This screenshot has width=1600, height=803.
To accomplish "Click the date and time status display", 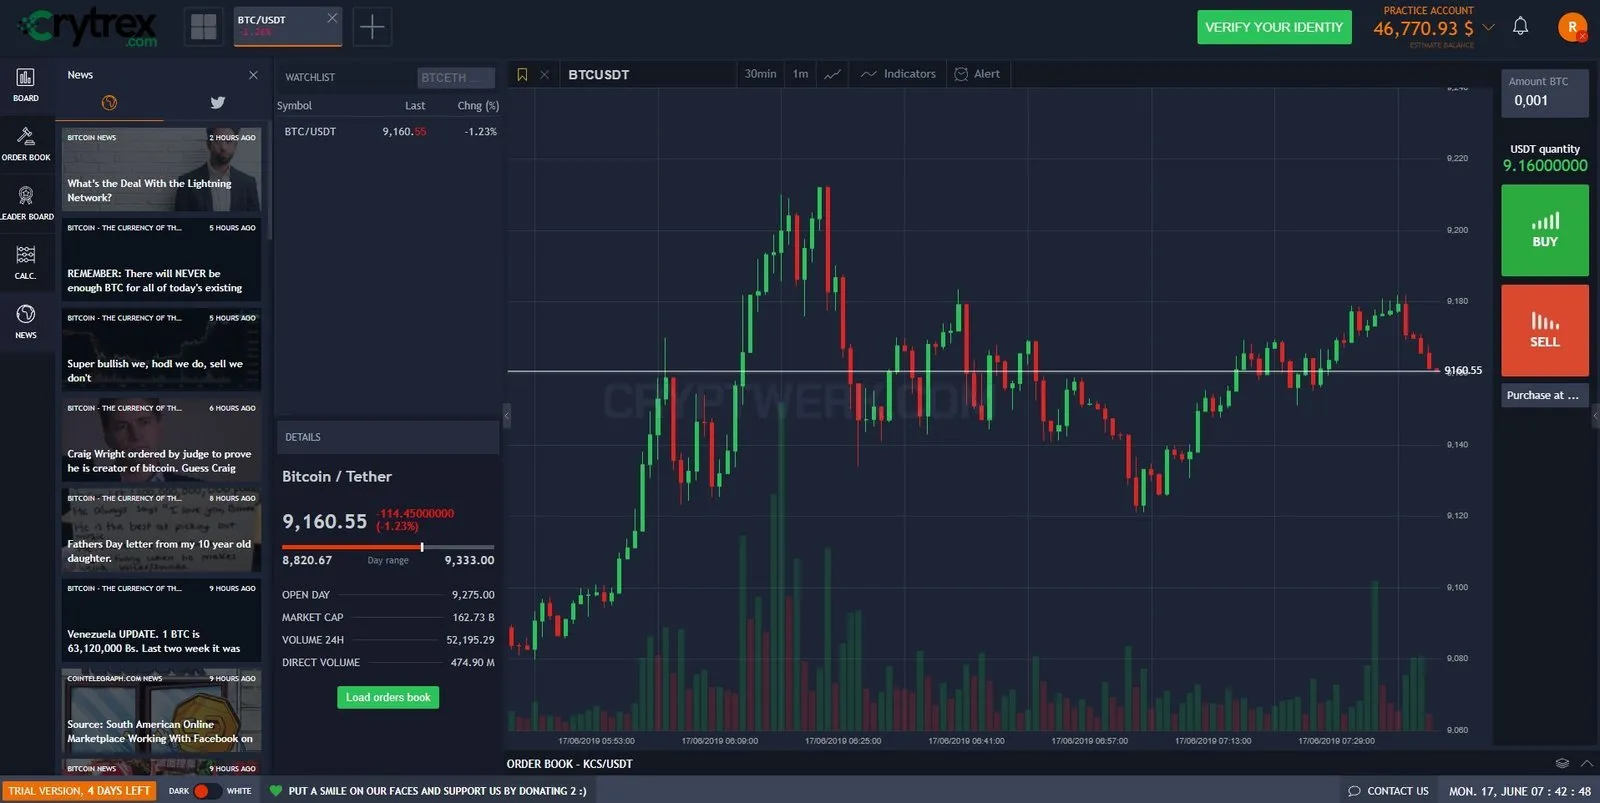I will click(1520, 791).
